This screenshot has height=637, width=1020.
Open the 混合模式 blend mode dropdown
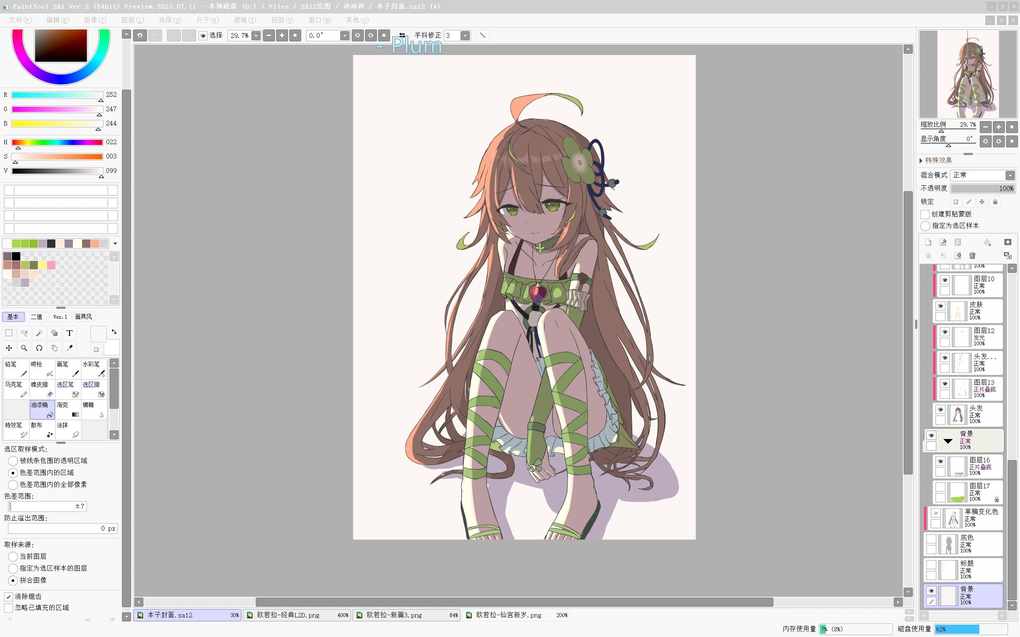coord(982,175)
